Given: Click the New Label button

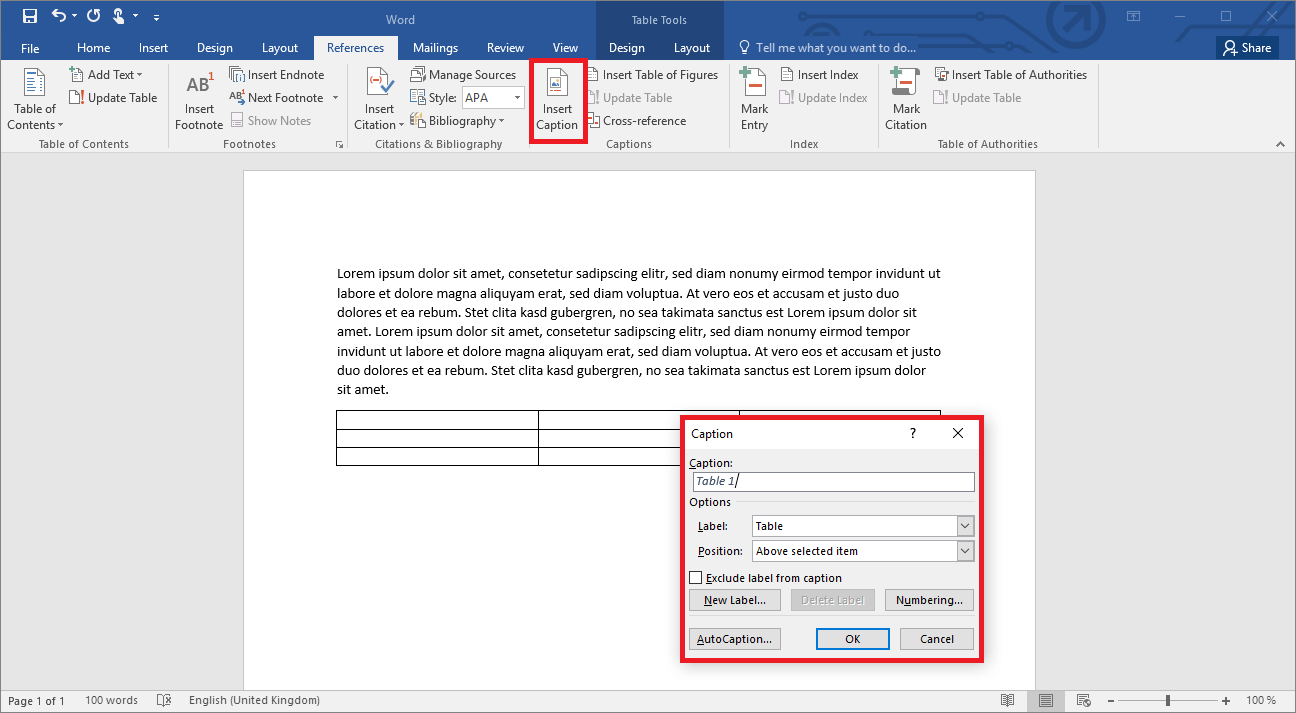Looking at the screenshot, I should point(734,599).
